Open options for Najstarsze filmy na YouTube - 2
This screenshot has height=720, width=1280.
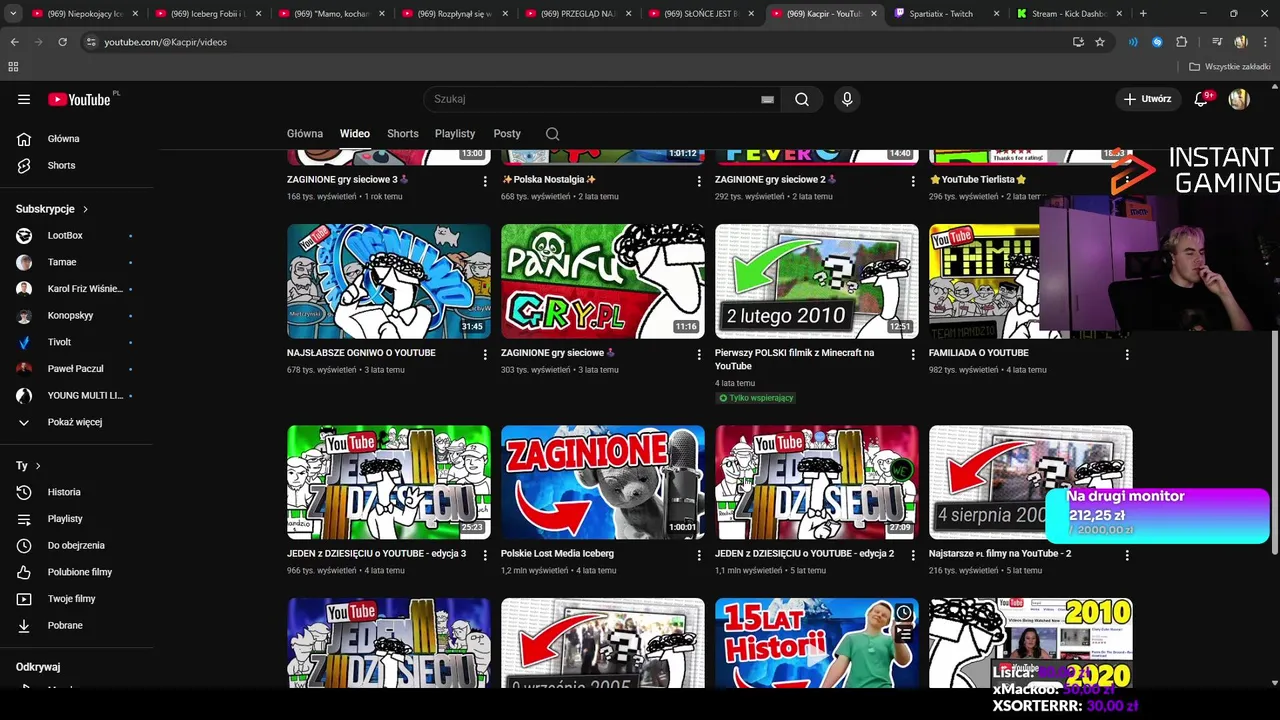tap(1127, 554)
